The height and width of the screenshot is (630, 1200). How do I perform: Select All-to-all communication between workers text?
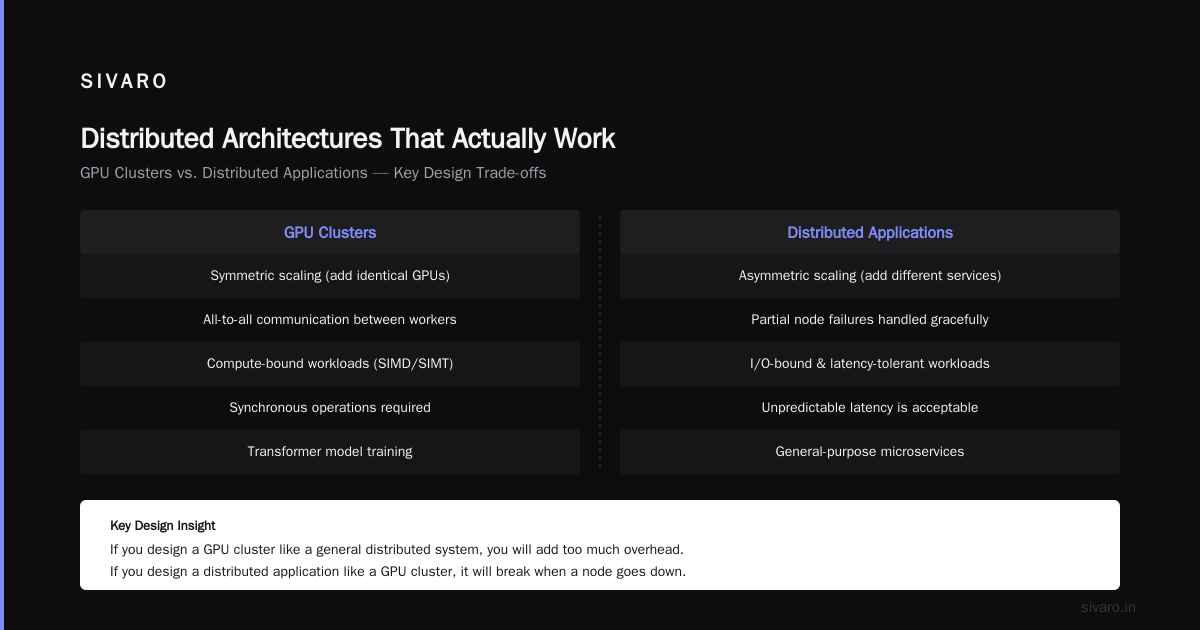330,320
